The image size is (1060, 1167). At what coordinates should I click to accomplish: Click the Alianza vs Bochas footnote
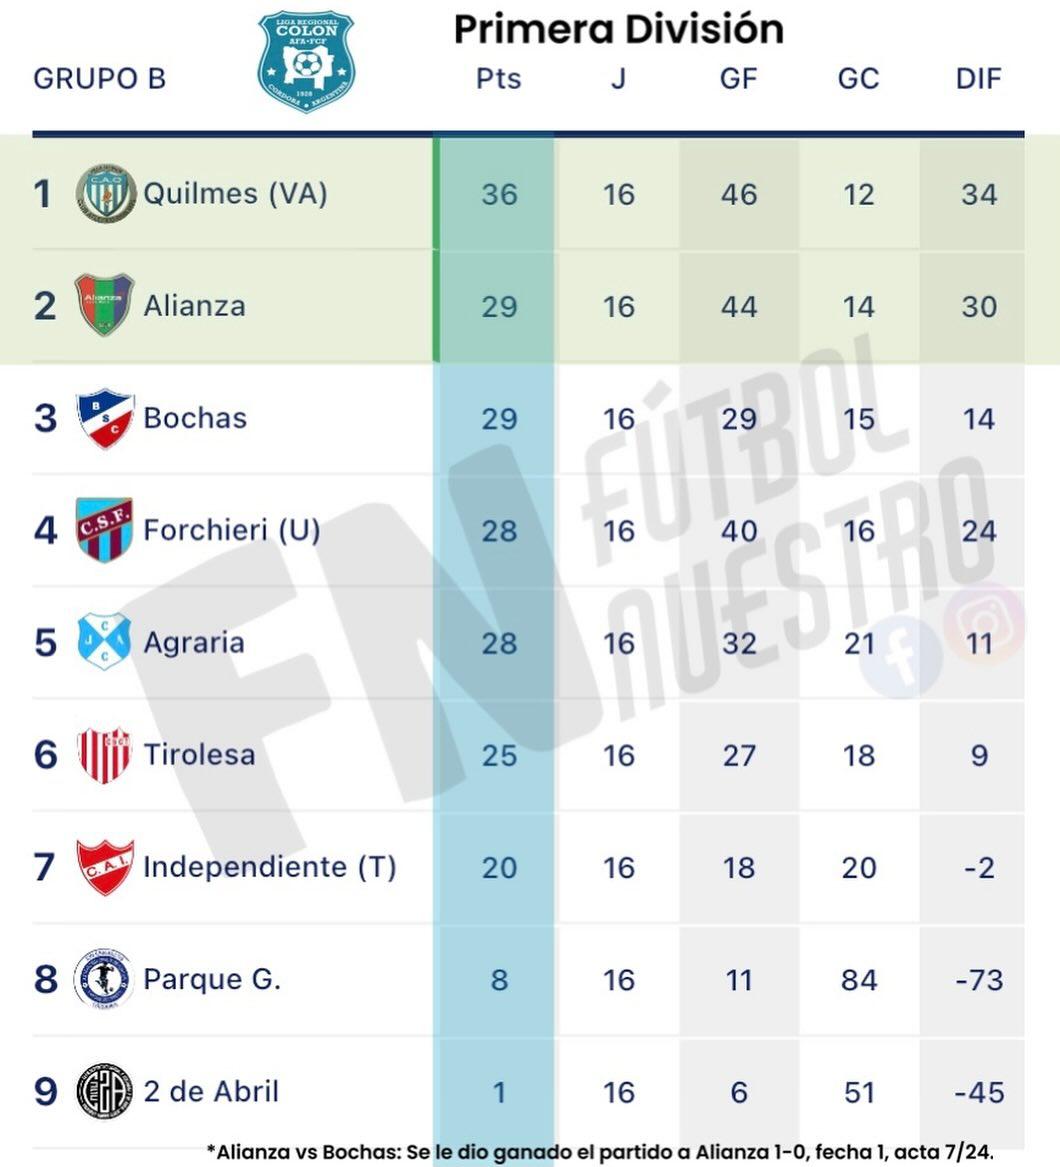point(600,1151)
